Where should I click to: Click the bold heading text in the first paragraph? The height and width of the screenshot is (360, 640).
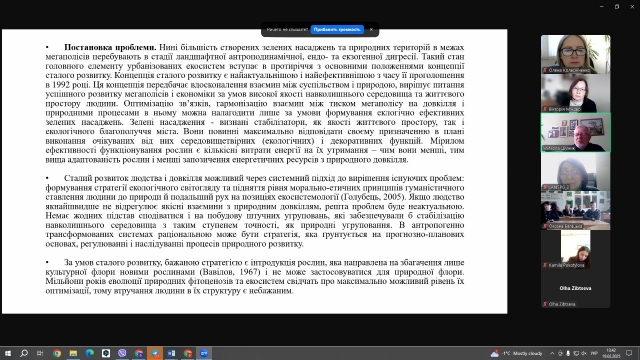point(110,47)
